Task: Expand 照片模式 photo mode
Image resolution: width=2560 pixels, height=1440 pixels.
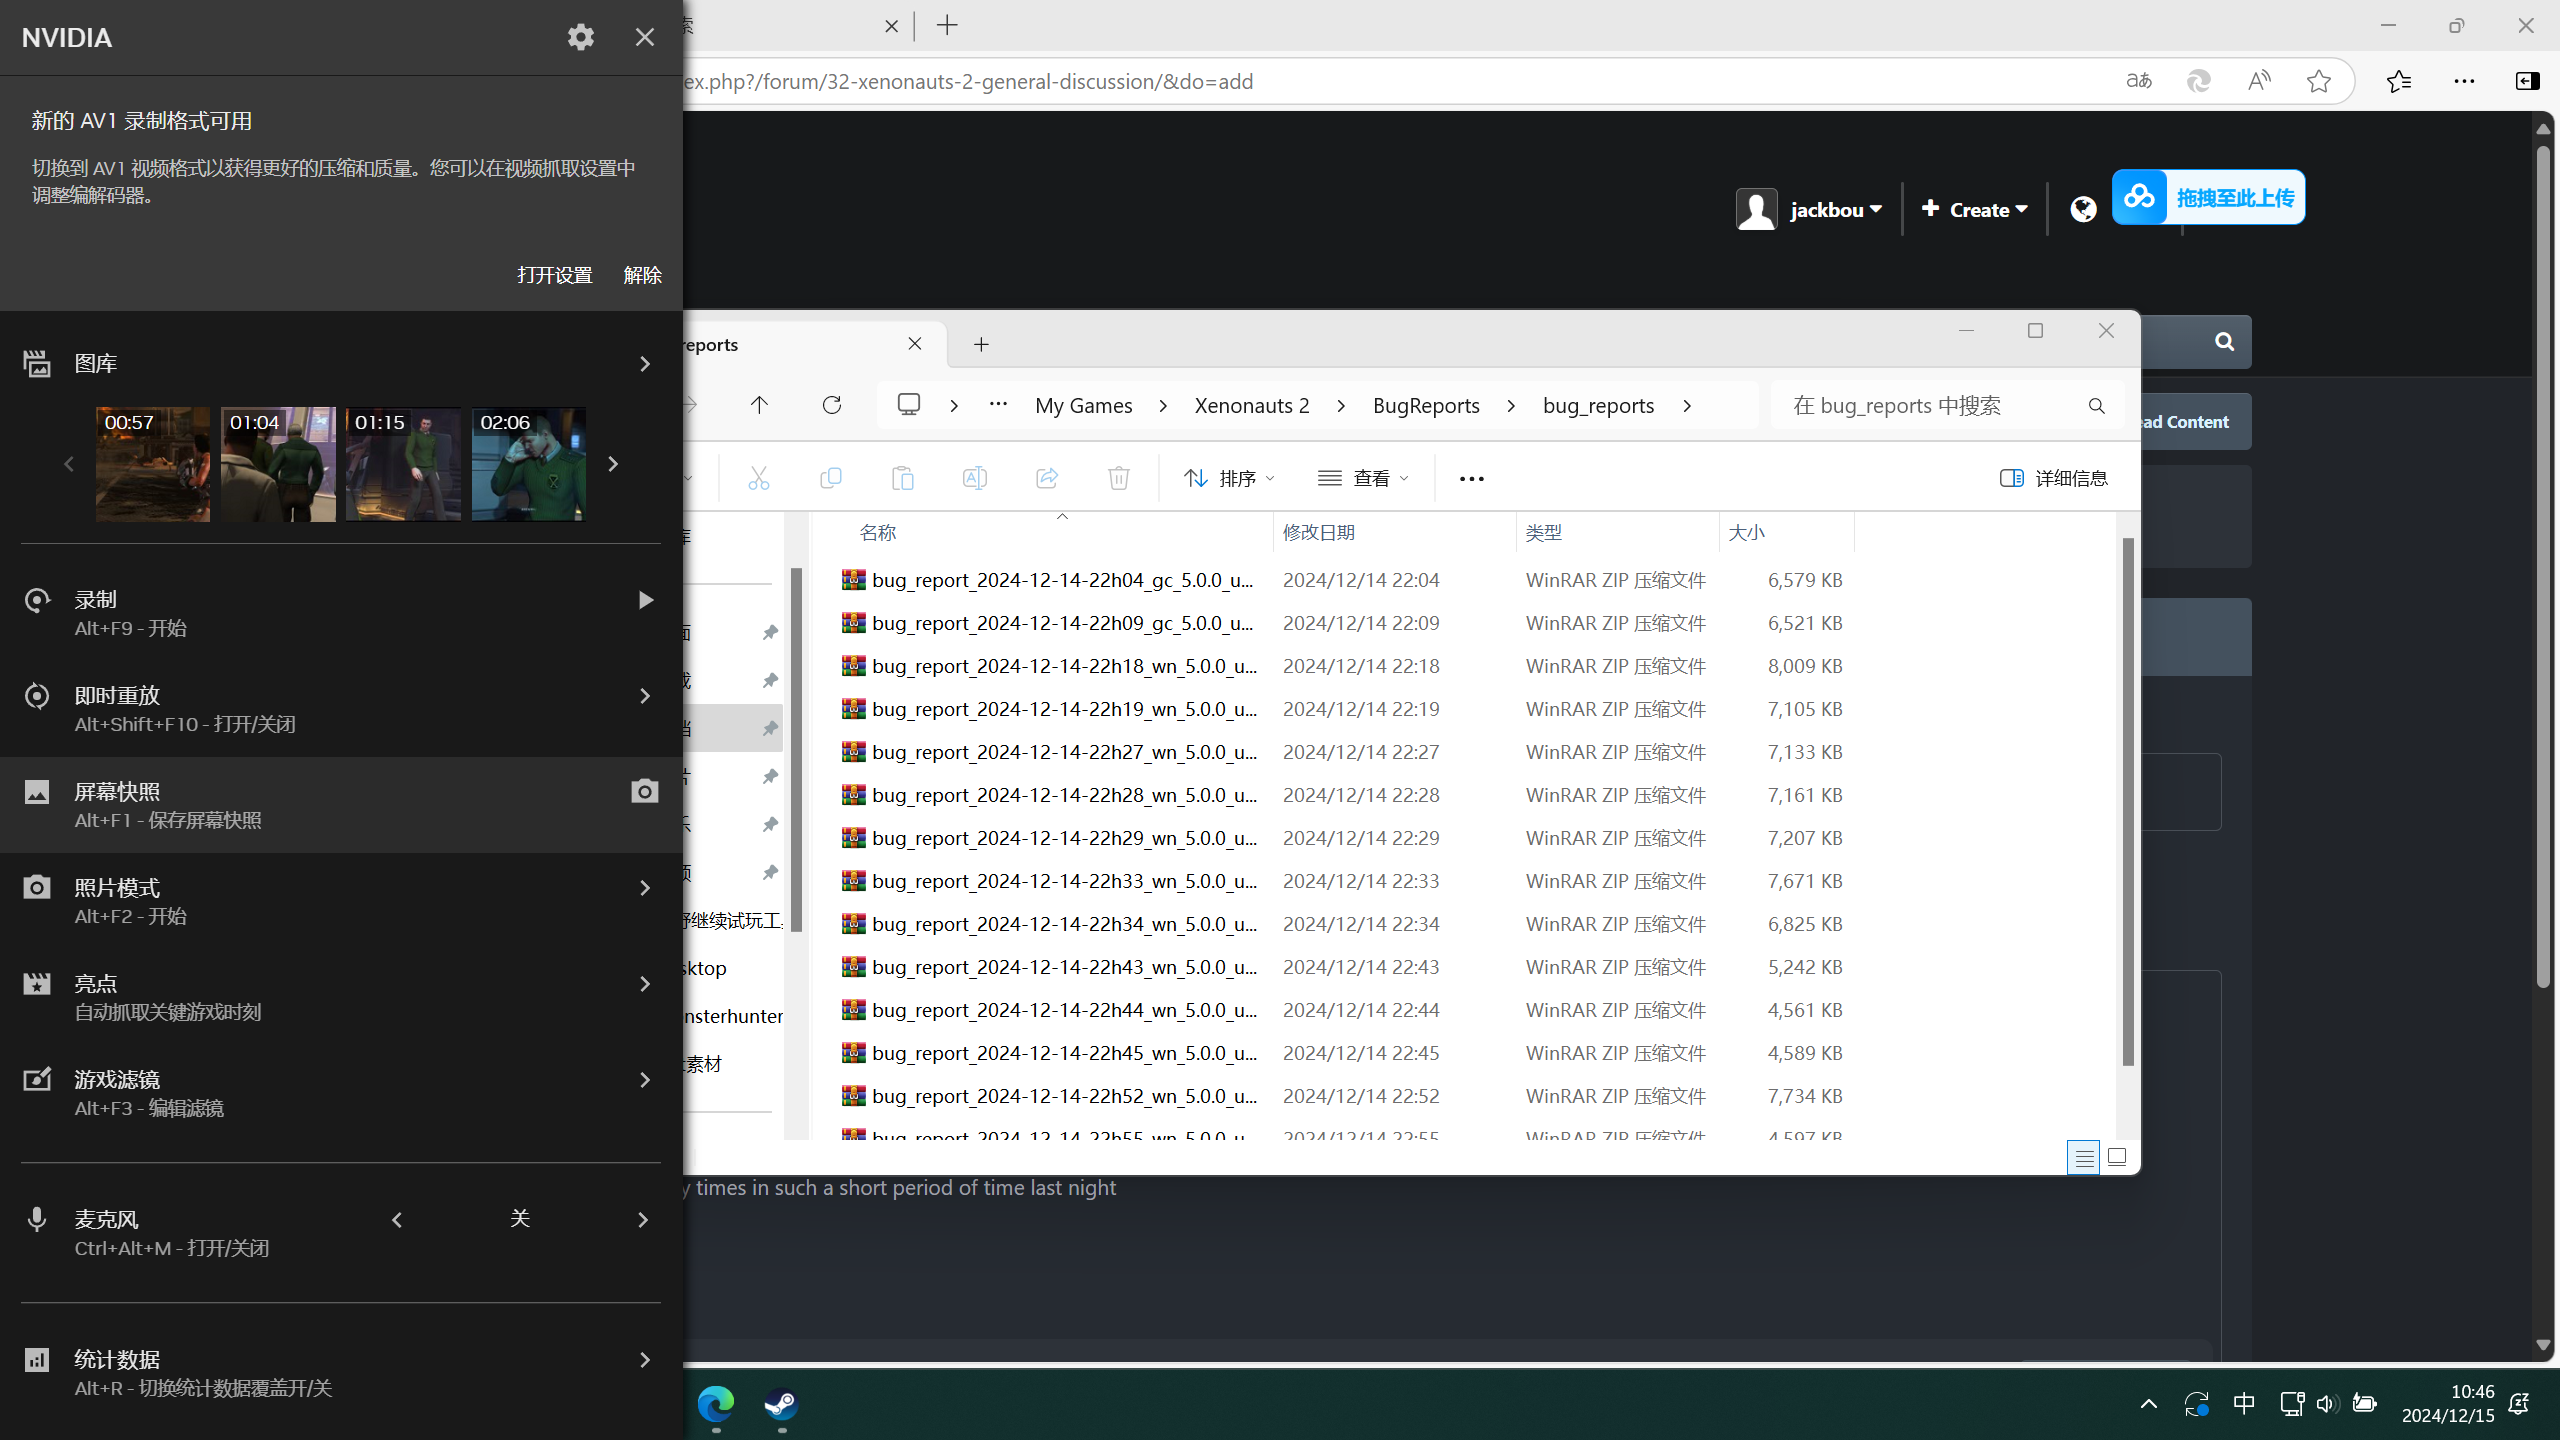Action: [645, 888]
